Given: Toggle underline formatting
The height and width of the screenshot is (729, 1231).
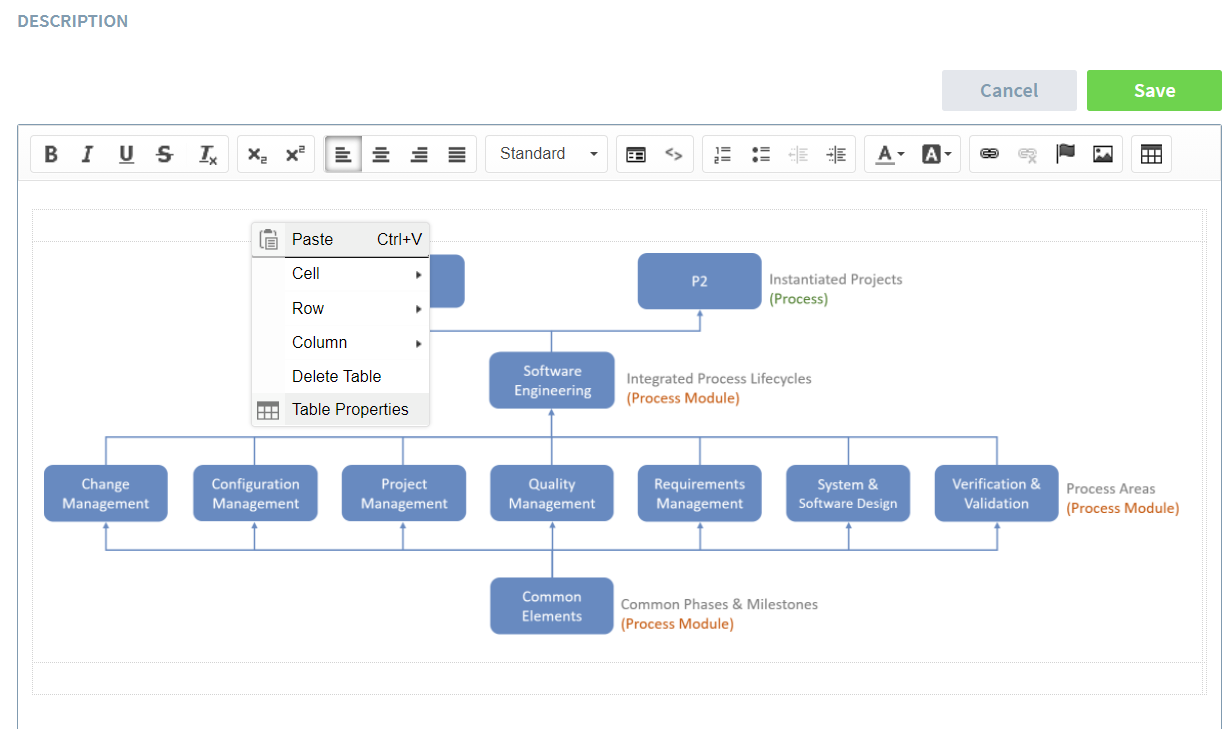Looking at the screenshot, I should [x=126, y=154].
